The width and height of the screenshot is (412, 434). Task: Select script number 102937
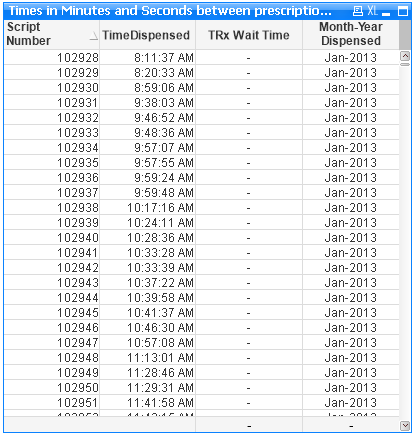(x=78, y=193)
